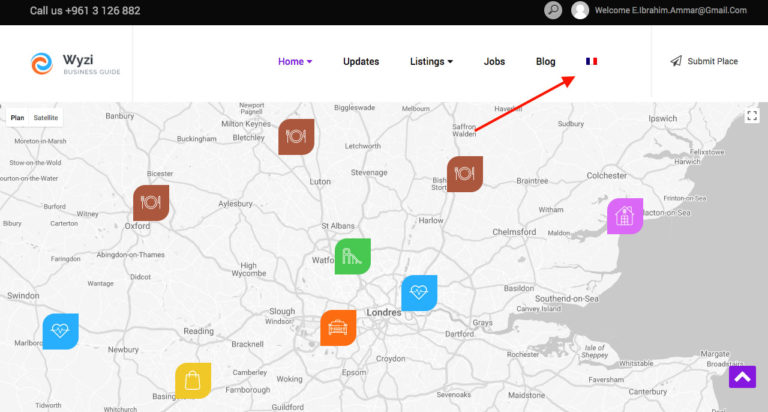Click the purple scroll-to-top arrow button
Screen dimensions: 768x412
coord(742,376)
